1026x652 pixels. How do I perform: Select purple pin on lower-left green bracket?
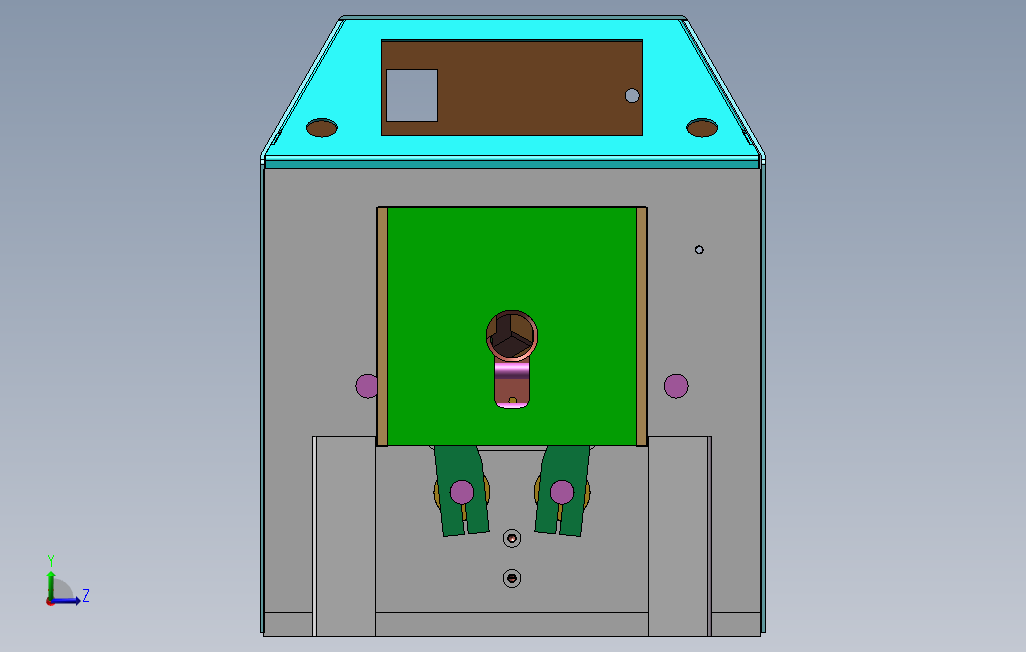coord(462,492)
